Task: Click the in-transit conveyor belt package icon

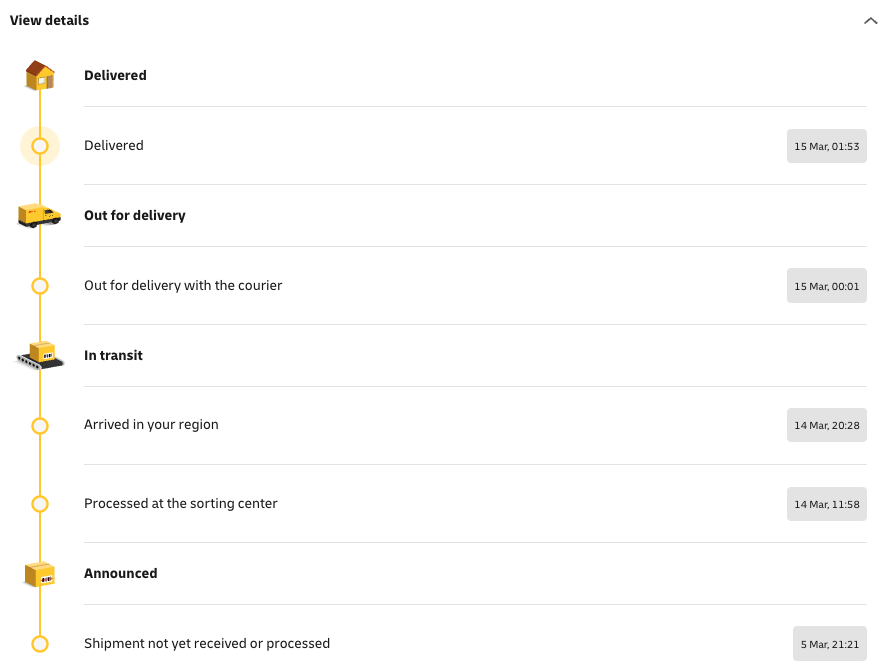Action: tap(40, 355)
